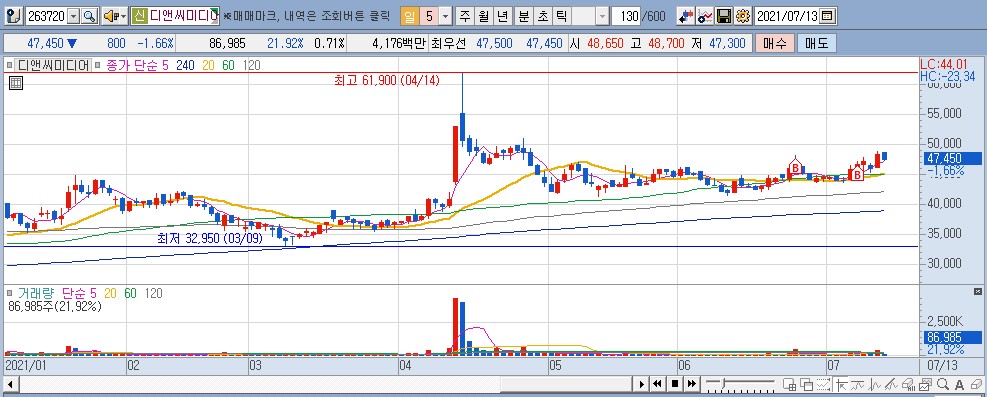987x397 pixels.
Task: Click the 130 bar count input field
Action: tap(626, 16)
